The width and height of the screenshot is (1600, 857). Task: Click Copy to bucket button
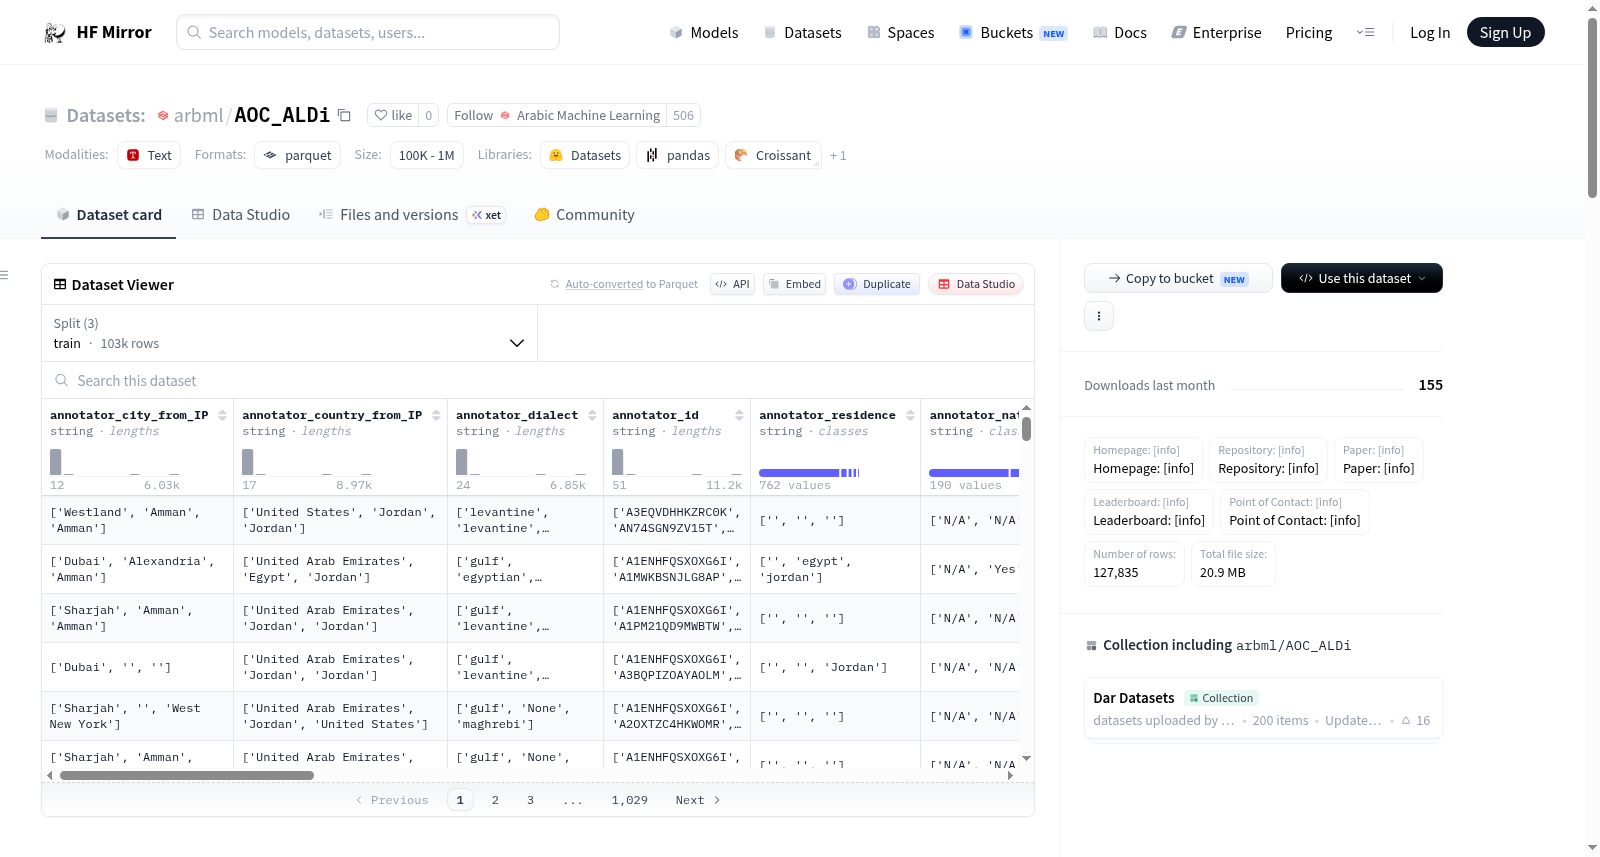1178,278
